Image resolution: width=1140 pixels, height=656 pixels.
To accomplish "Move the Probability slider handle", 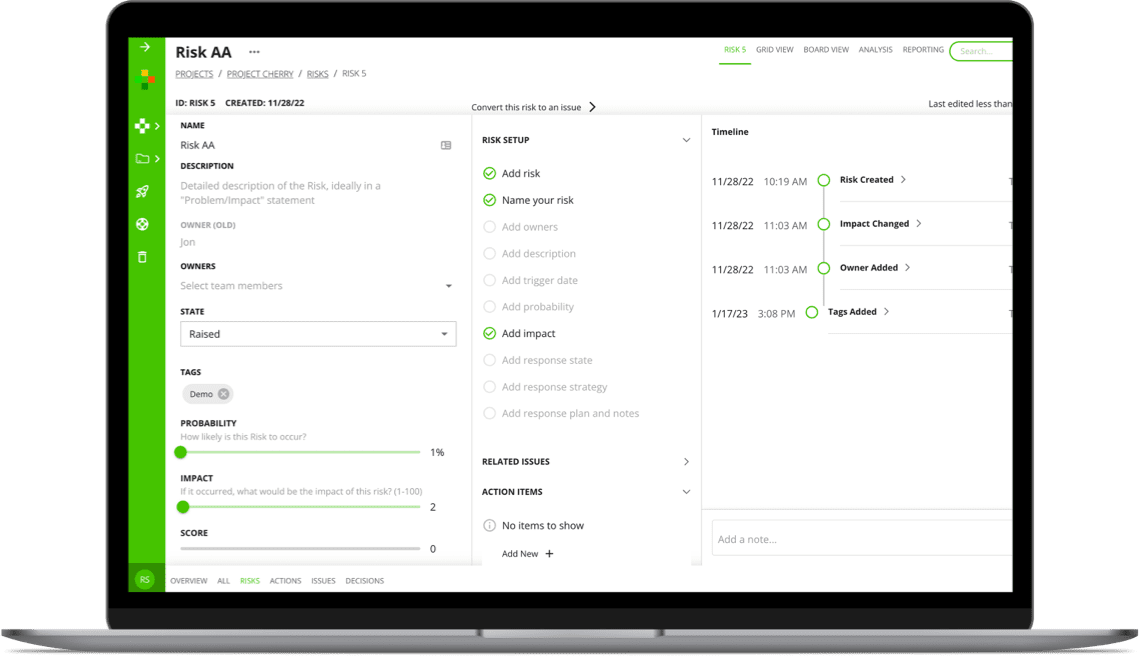I will (181, 452).
